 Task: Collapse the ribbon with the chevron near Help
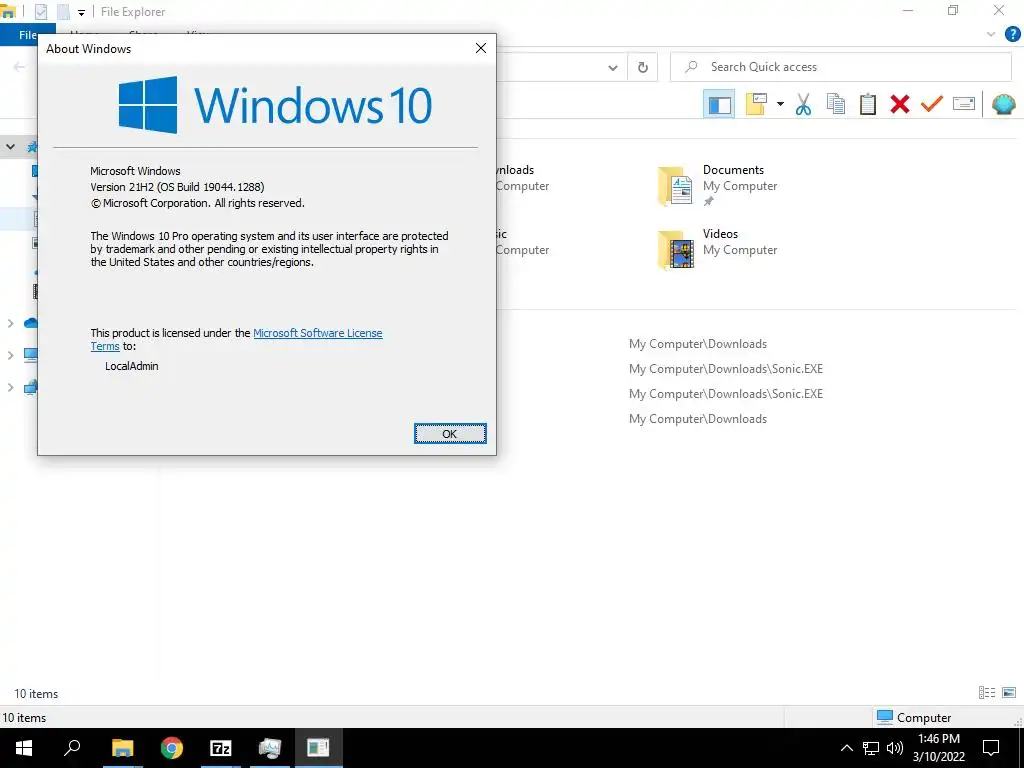point(991,34)
